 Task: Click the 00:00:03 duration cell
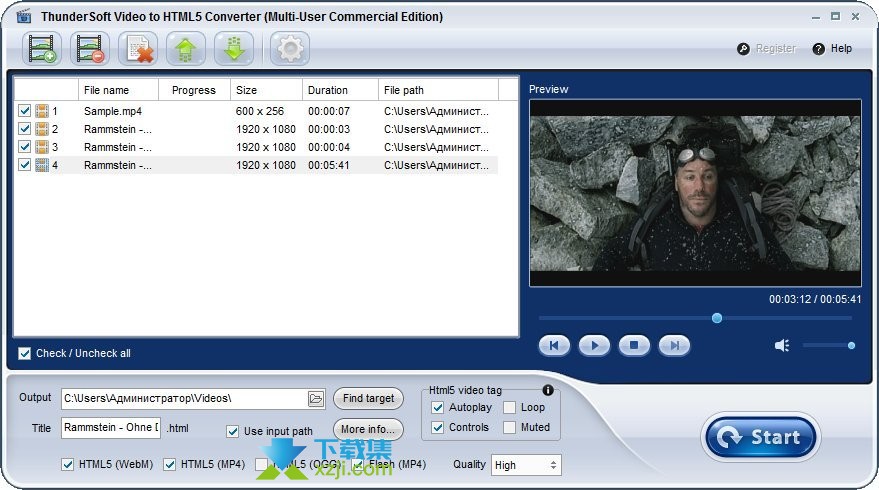tap(329, 129)
